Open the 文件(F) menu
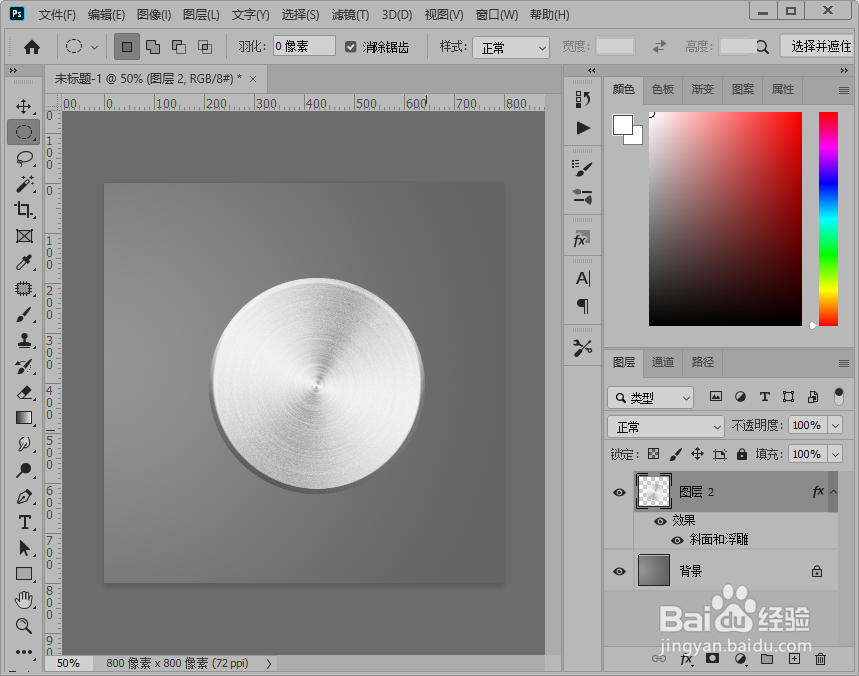 57,15
